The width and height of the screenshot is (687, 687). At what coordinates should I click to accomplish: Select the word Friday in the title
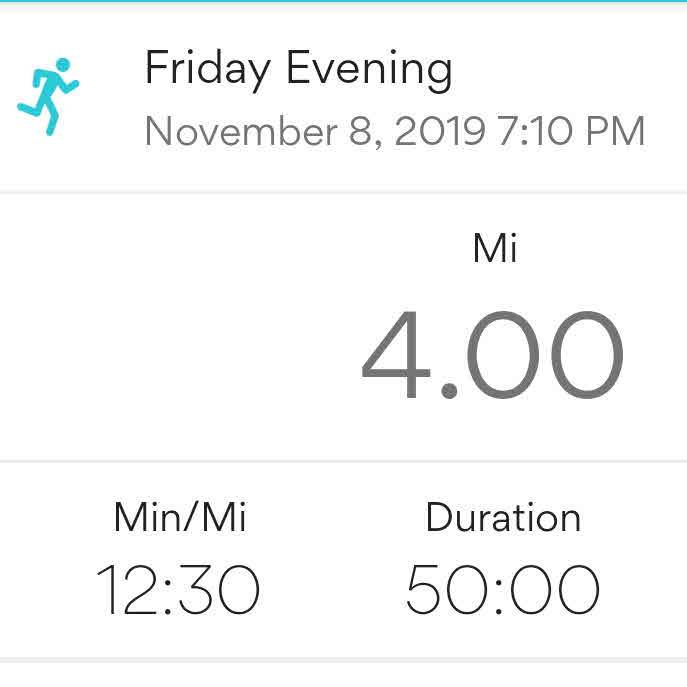(207, 68)
